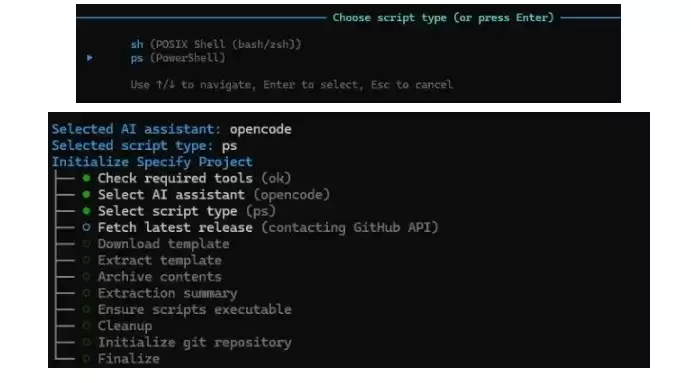This screenshot has height=383, width=691.
Task: Click the navigation hint text line
Action: click(291, 85)
